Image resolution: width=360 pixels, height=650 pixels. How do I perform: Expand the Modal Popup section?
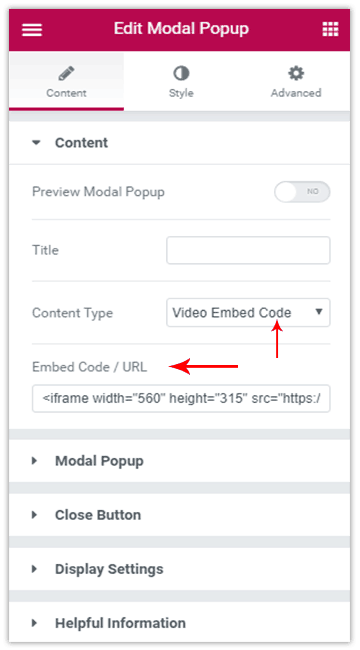coord(179,461)
